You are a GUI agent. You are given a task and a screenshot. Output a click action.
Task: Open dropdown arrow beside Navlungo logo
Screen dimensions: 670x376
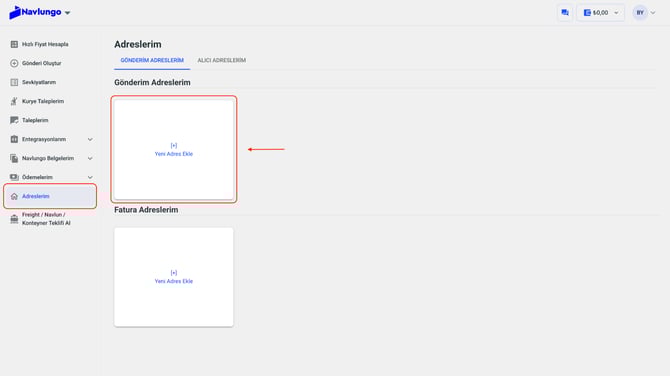click(68, 13)
